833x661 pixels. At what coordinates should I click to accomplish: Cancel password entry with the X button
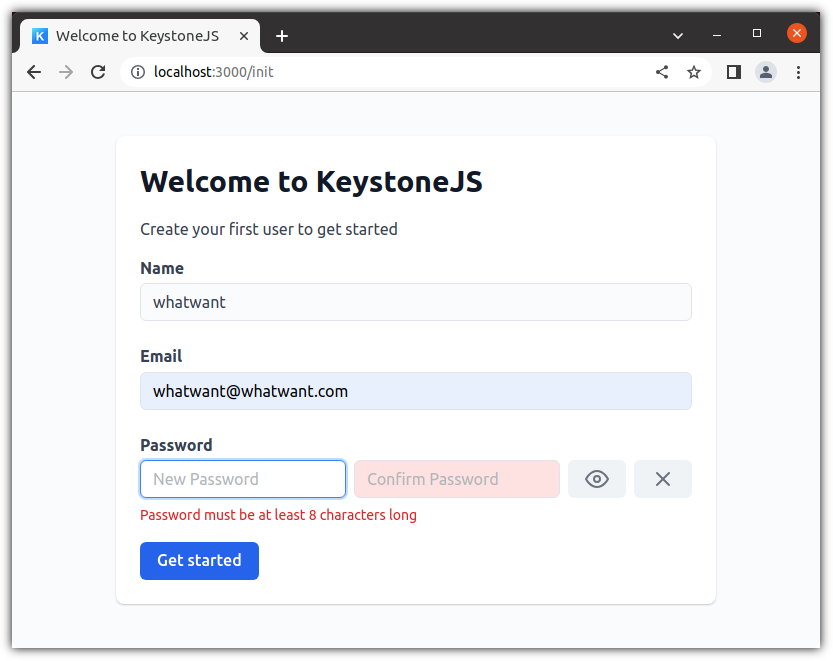[663, 479]
